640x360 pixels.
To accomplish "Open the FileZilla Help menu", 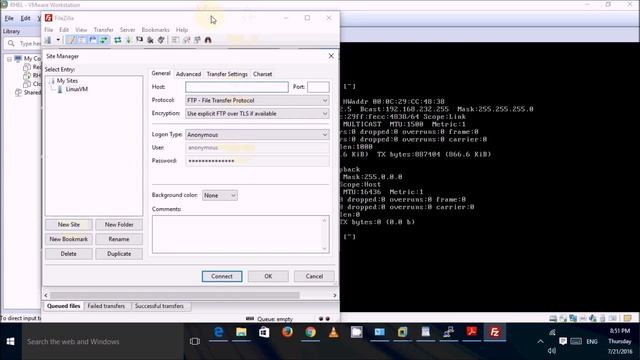I will pos(182,30).
